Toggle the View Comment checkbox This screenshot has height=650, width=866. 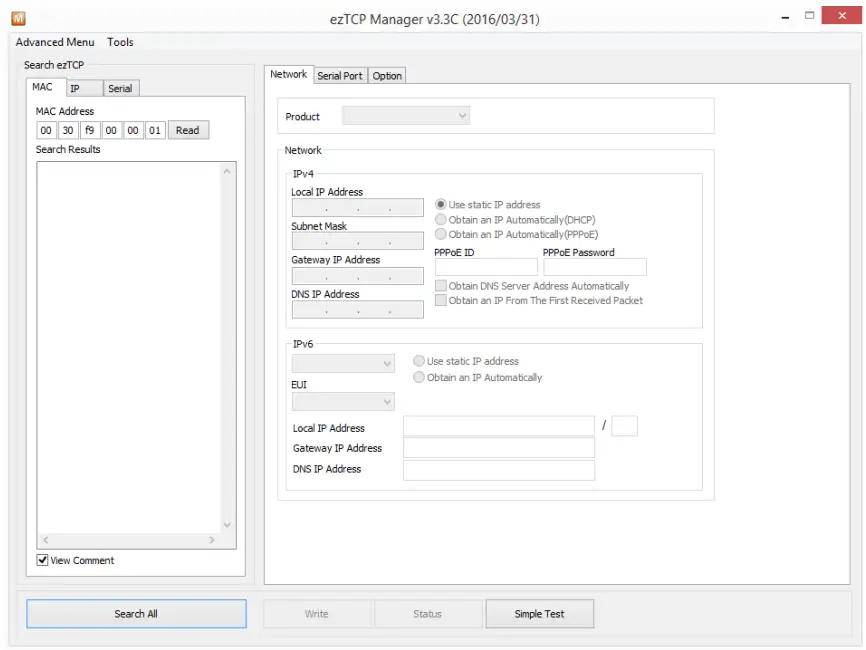point(43,560)
